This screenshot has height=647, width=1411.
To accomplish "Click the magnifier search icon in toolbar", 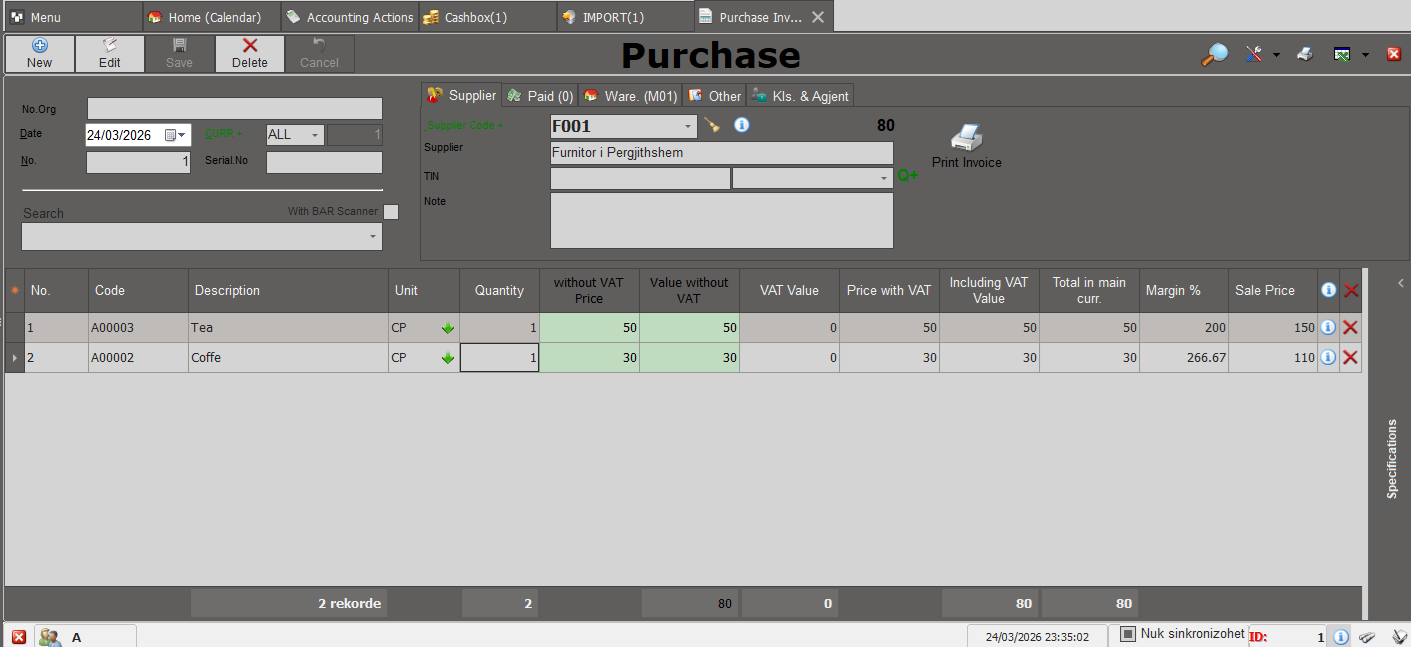I will point(1214,55).
